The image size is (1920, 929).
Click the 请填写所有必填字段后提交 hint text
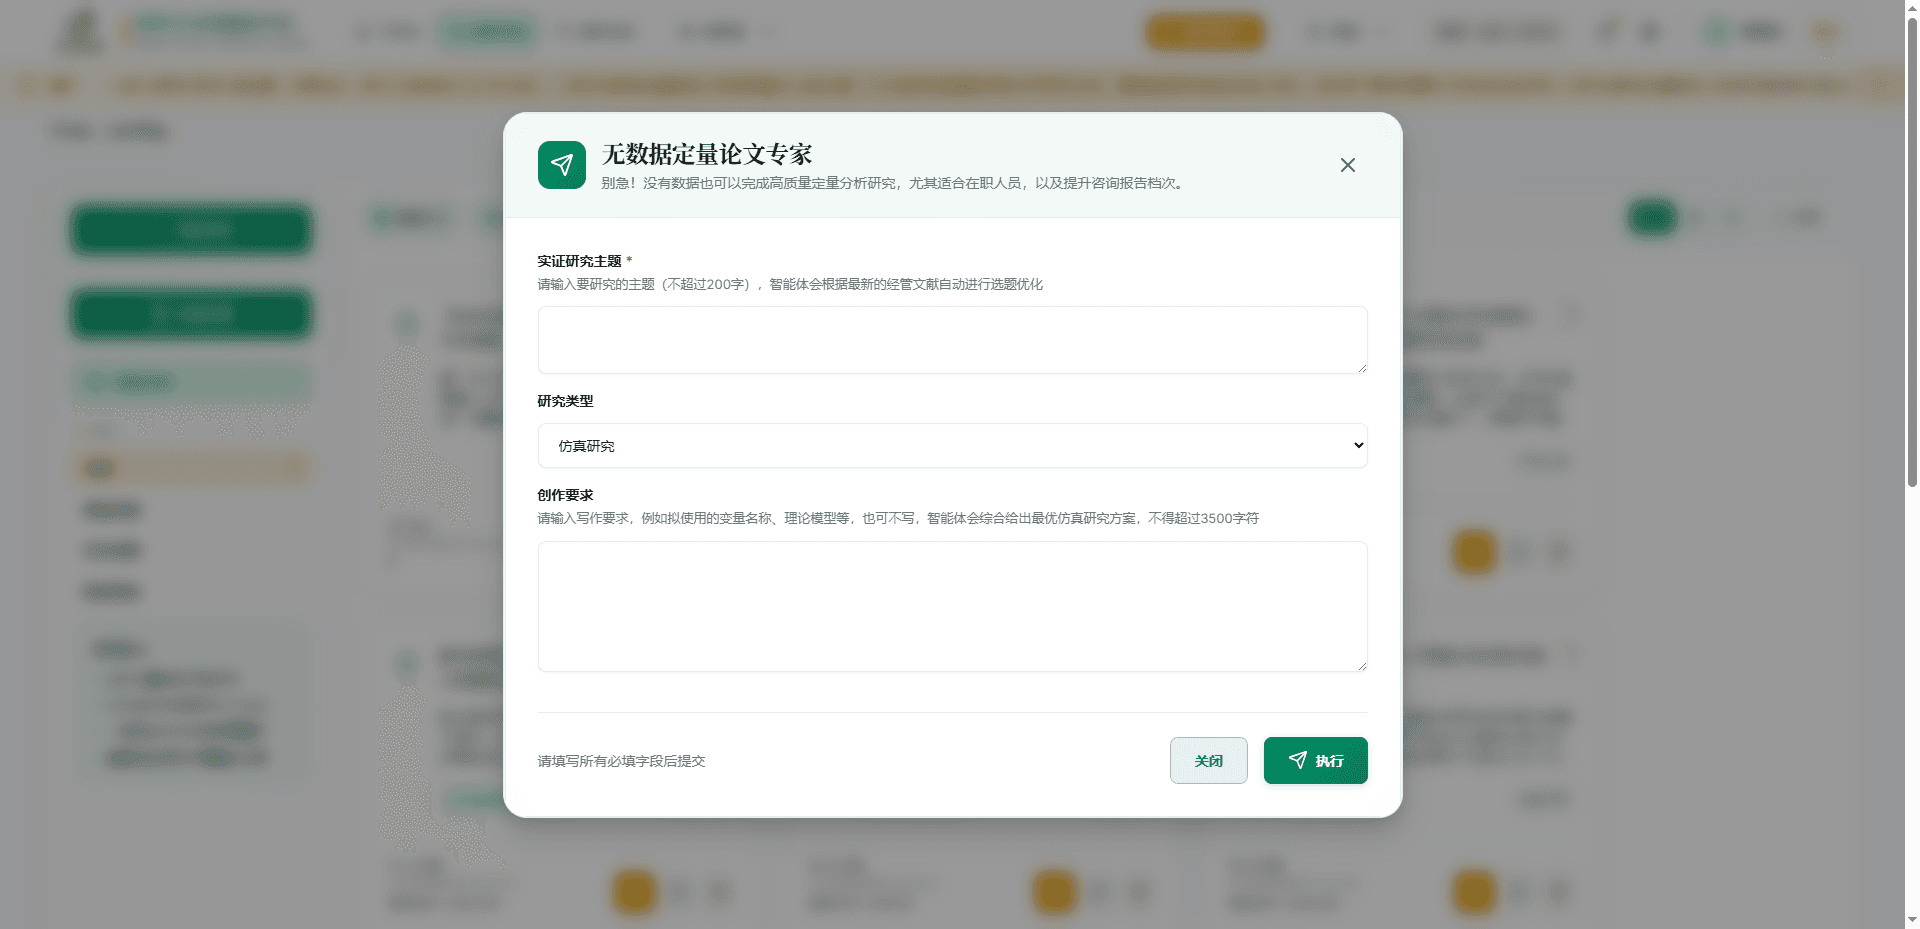[621, 761]
